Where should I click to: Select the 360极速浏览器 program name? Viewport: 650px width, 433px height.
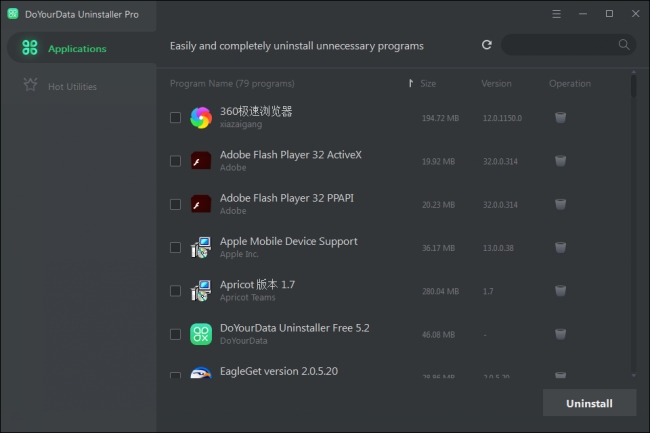tap(256, 111)
